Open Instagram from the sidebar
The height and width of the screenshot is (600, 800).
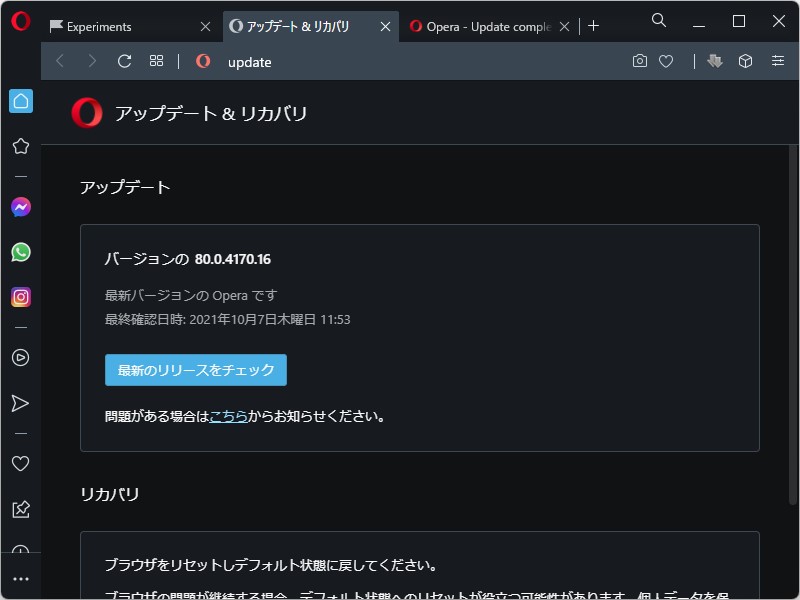[20, 297]
